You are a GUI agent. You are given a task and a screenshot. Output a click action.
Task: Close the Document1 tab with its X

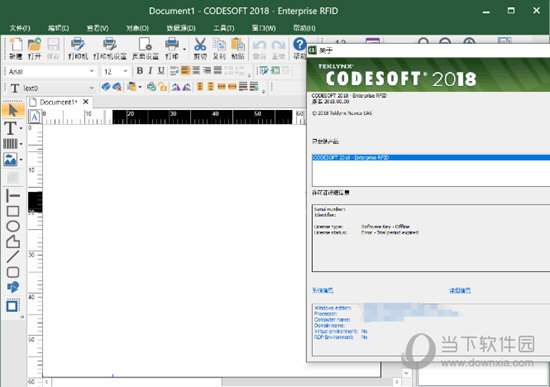pos(86,102)
